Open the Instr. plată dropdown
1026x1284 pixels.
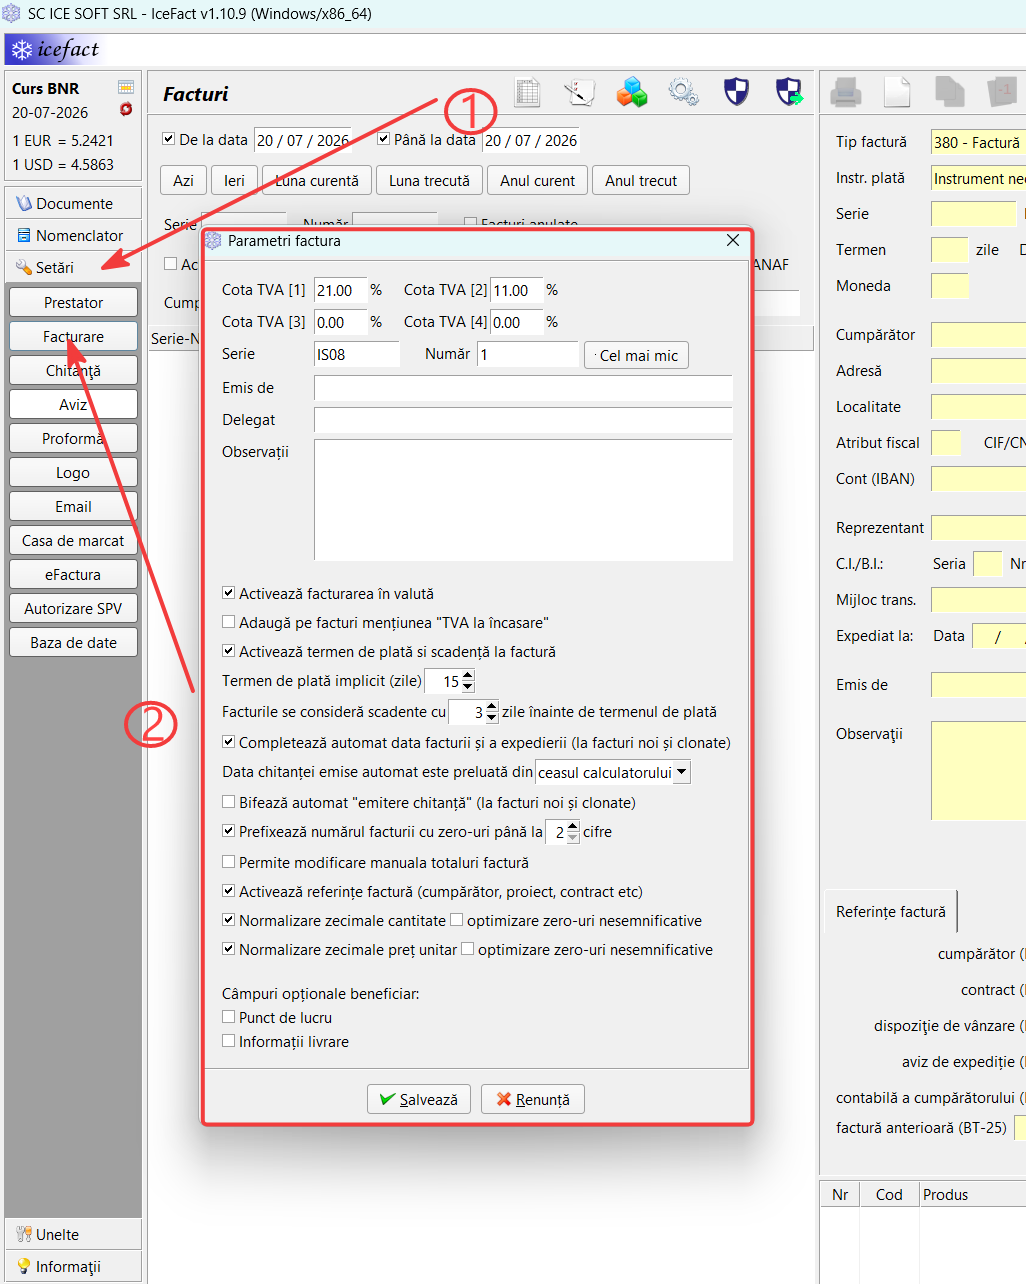pos(978,178)
